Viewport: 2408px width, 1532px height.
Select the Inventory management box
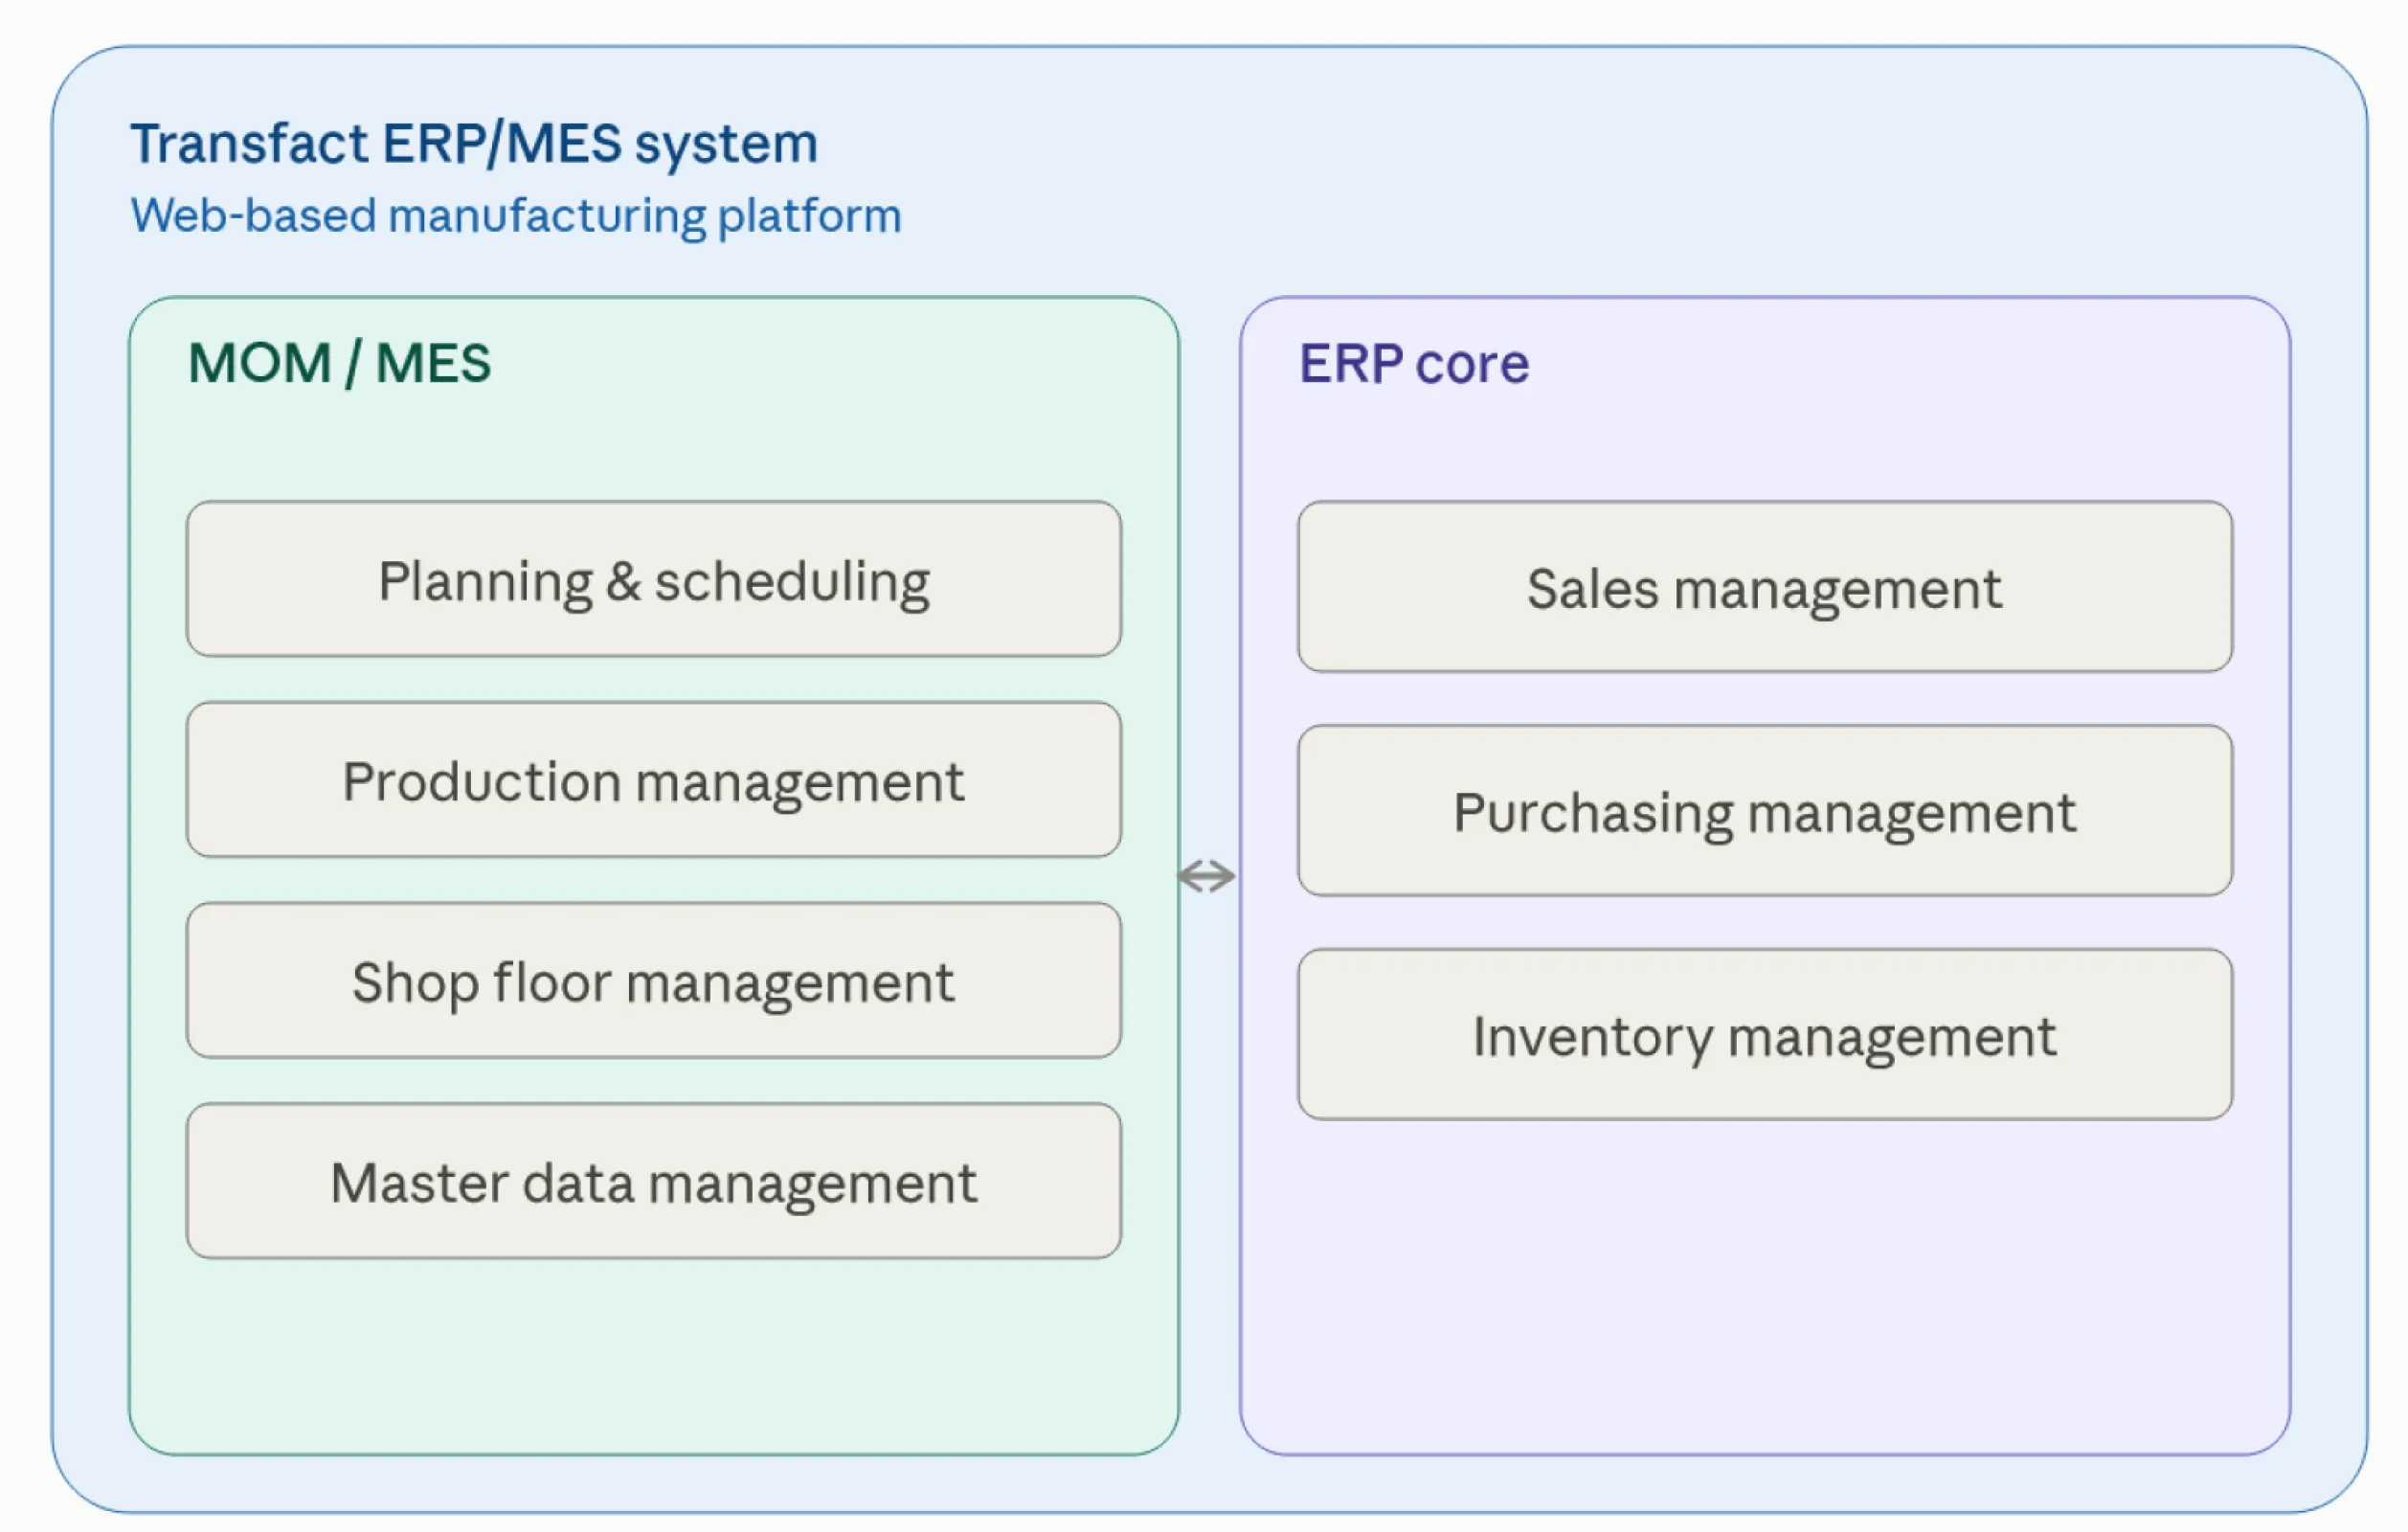tap(1765, 1035)
